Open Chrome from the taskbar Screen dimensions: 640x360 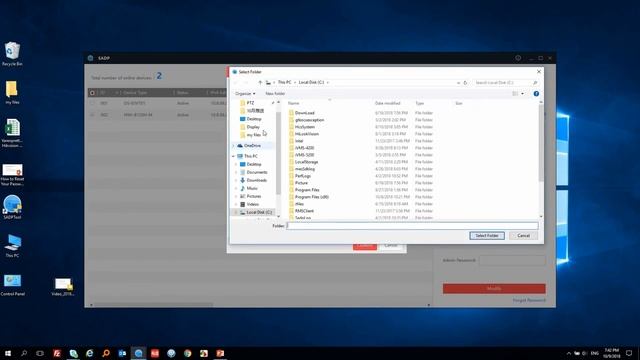pos(187,353)
